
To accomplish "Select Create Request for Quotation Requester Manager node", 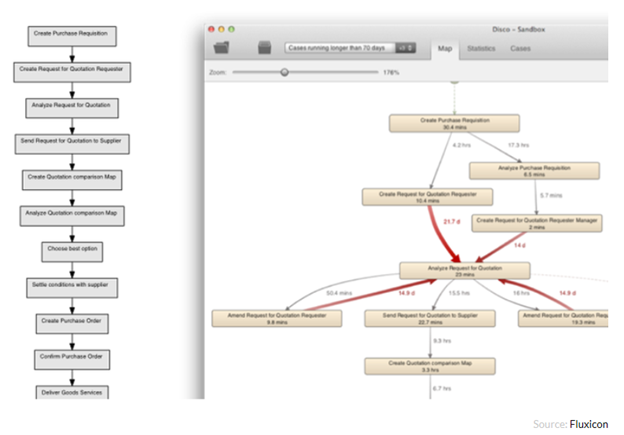I will coord(537,223).
